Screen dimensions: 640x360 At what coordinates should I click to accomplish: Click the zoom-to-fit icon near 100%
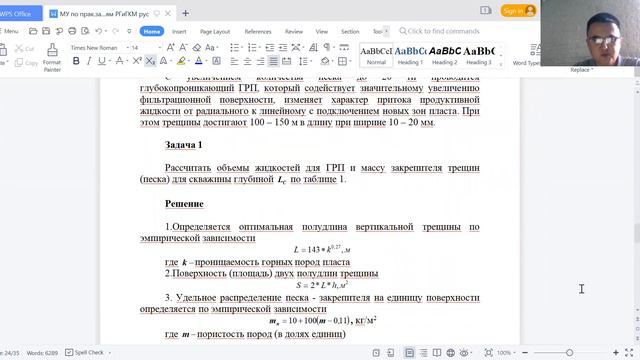pos(488,352)
